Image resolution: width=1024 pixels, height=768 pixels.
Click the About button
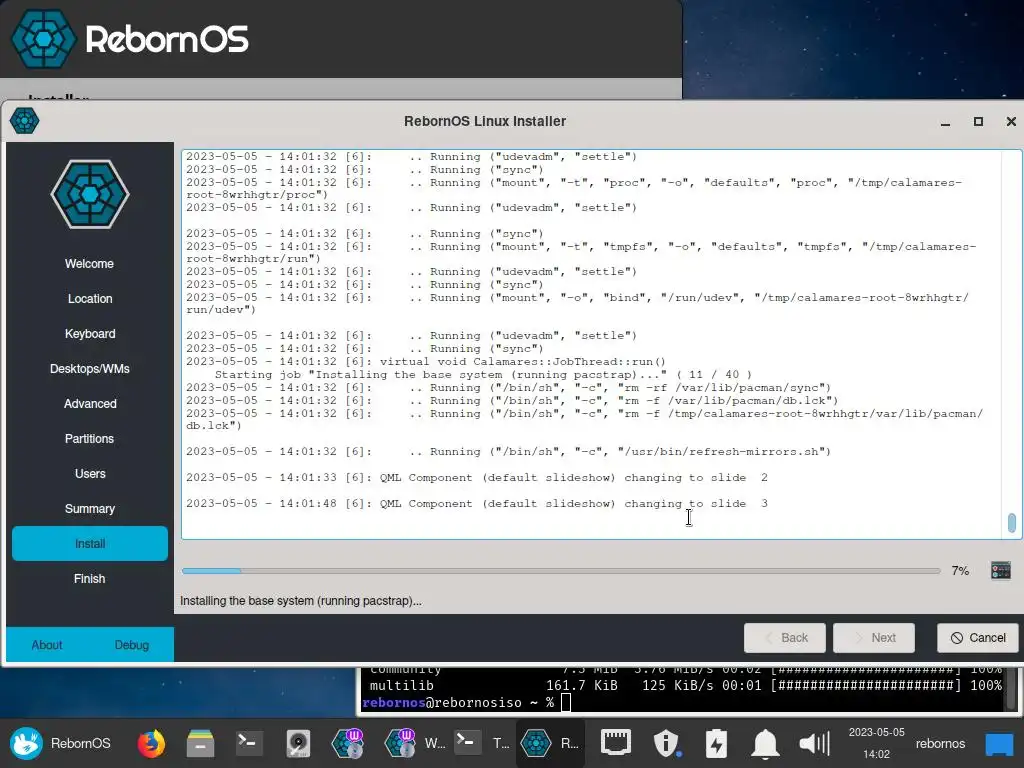coord(47,645)
